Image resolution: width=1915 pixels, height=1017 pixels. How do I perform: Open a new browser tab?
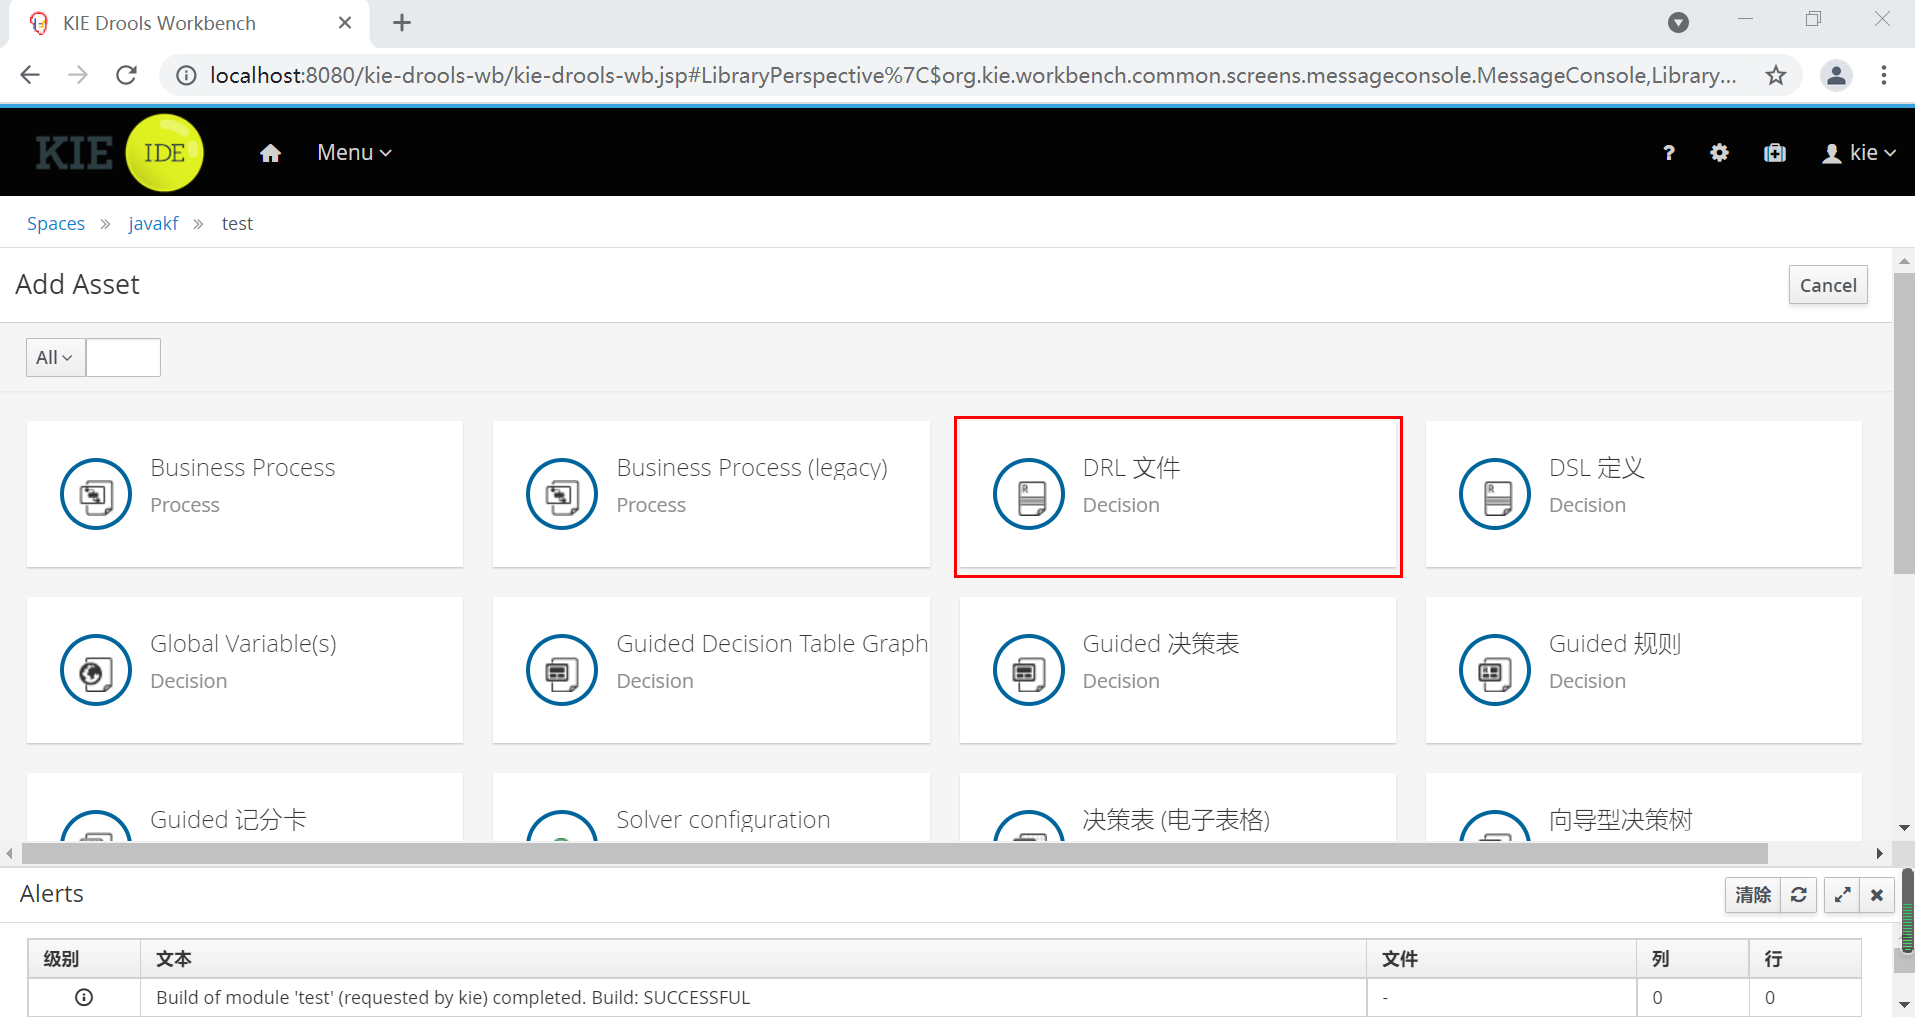coord(402,23)
